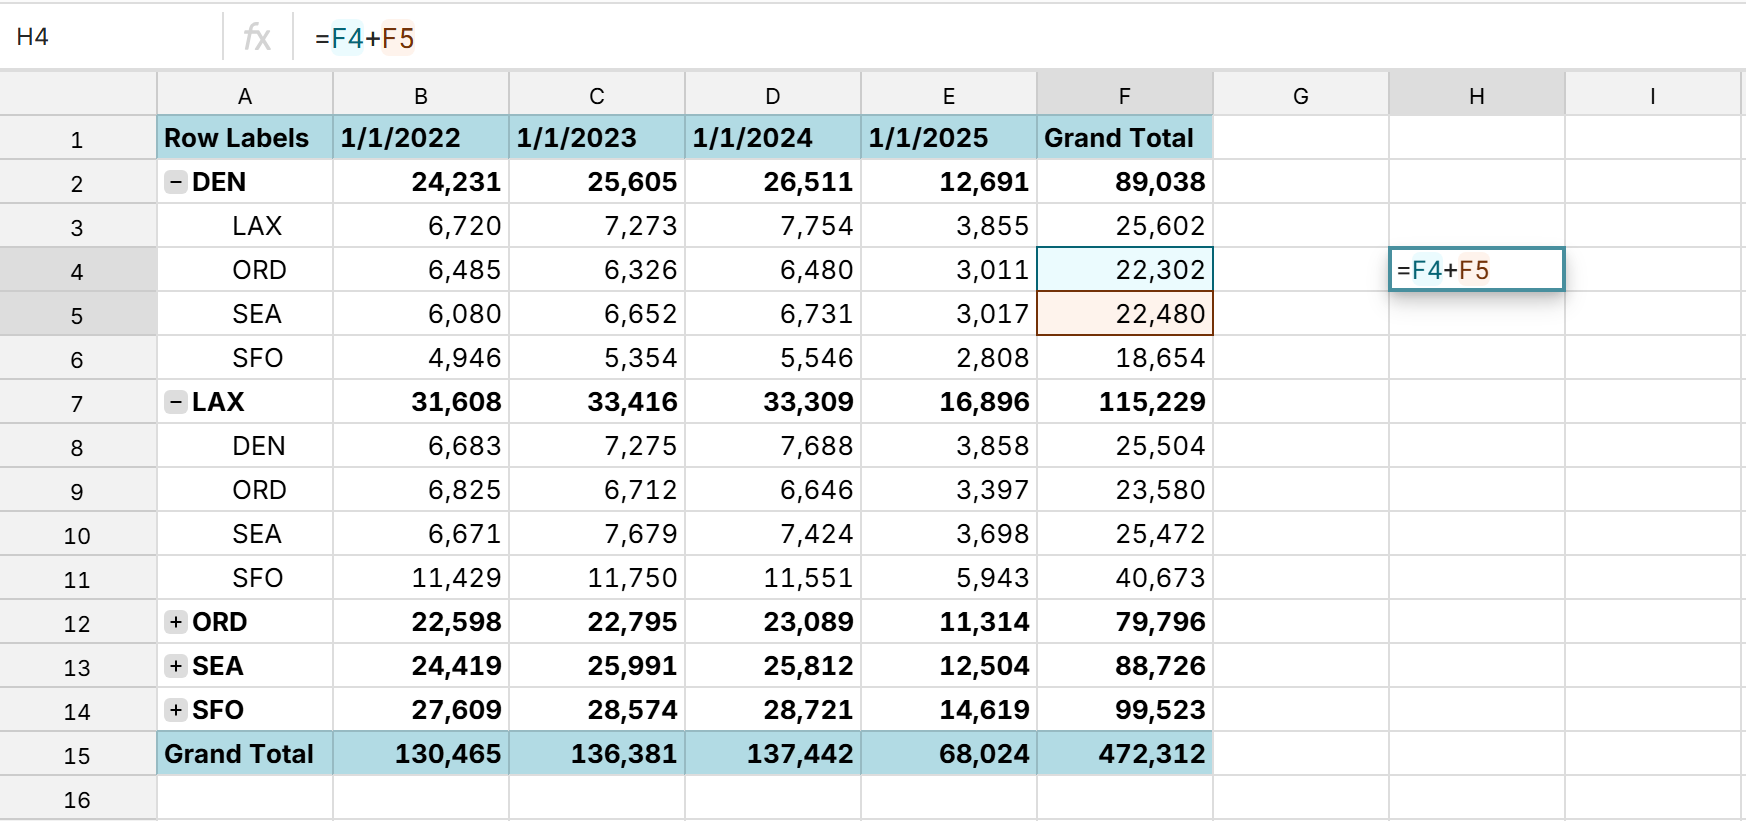Collapse the LAX pivot group
The width and height of the screenshot is (1746, 821).
(176, 402)
